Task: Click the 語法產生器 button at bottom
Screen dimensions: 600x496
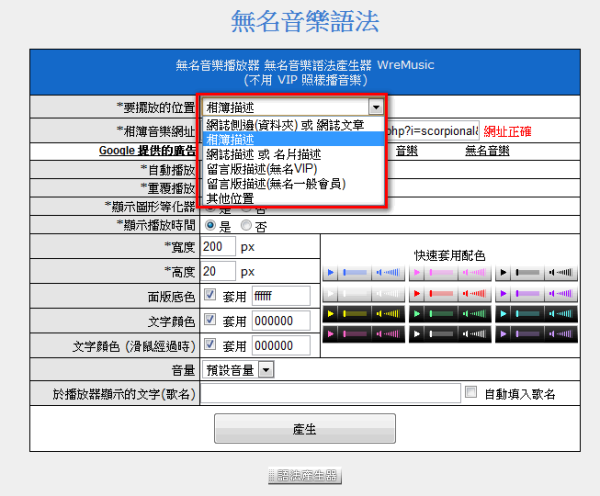Action: coord(305,476)
